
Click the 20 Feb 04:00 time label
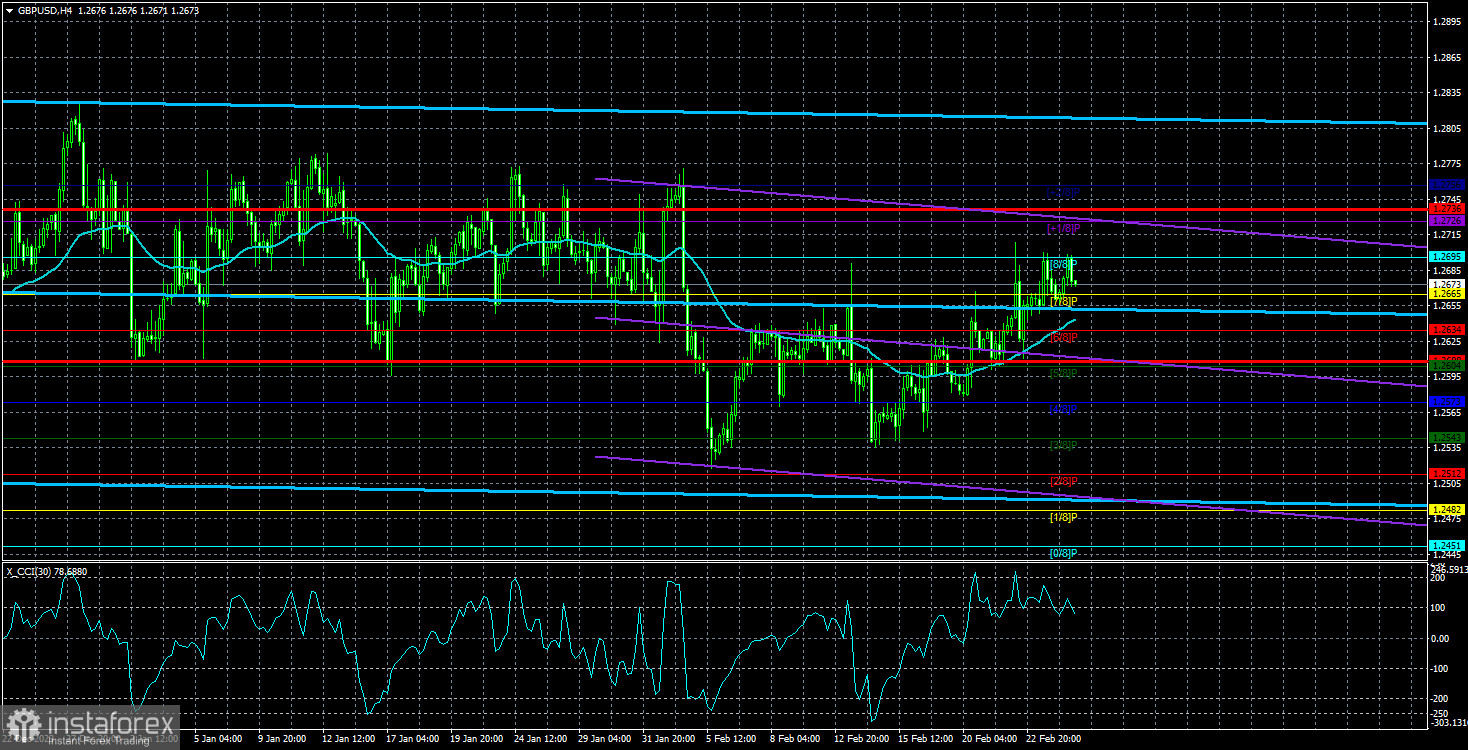tap(991, 739)
